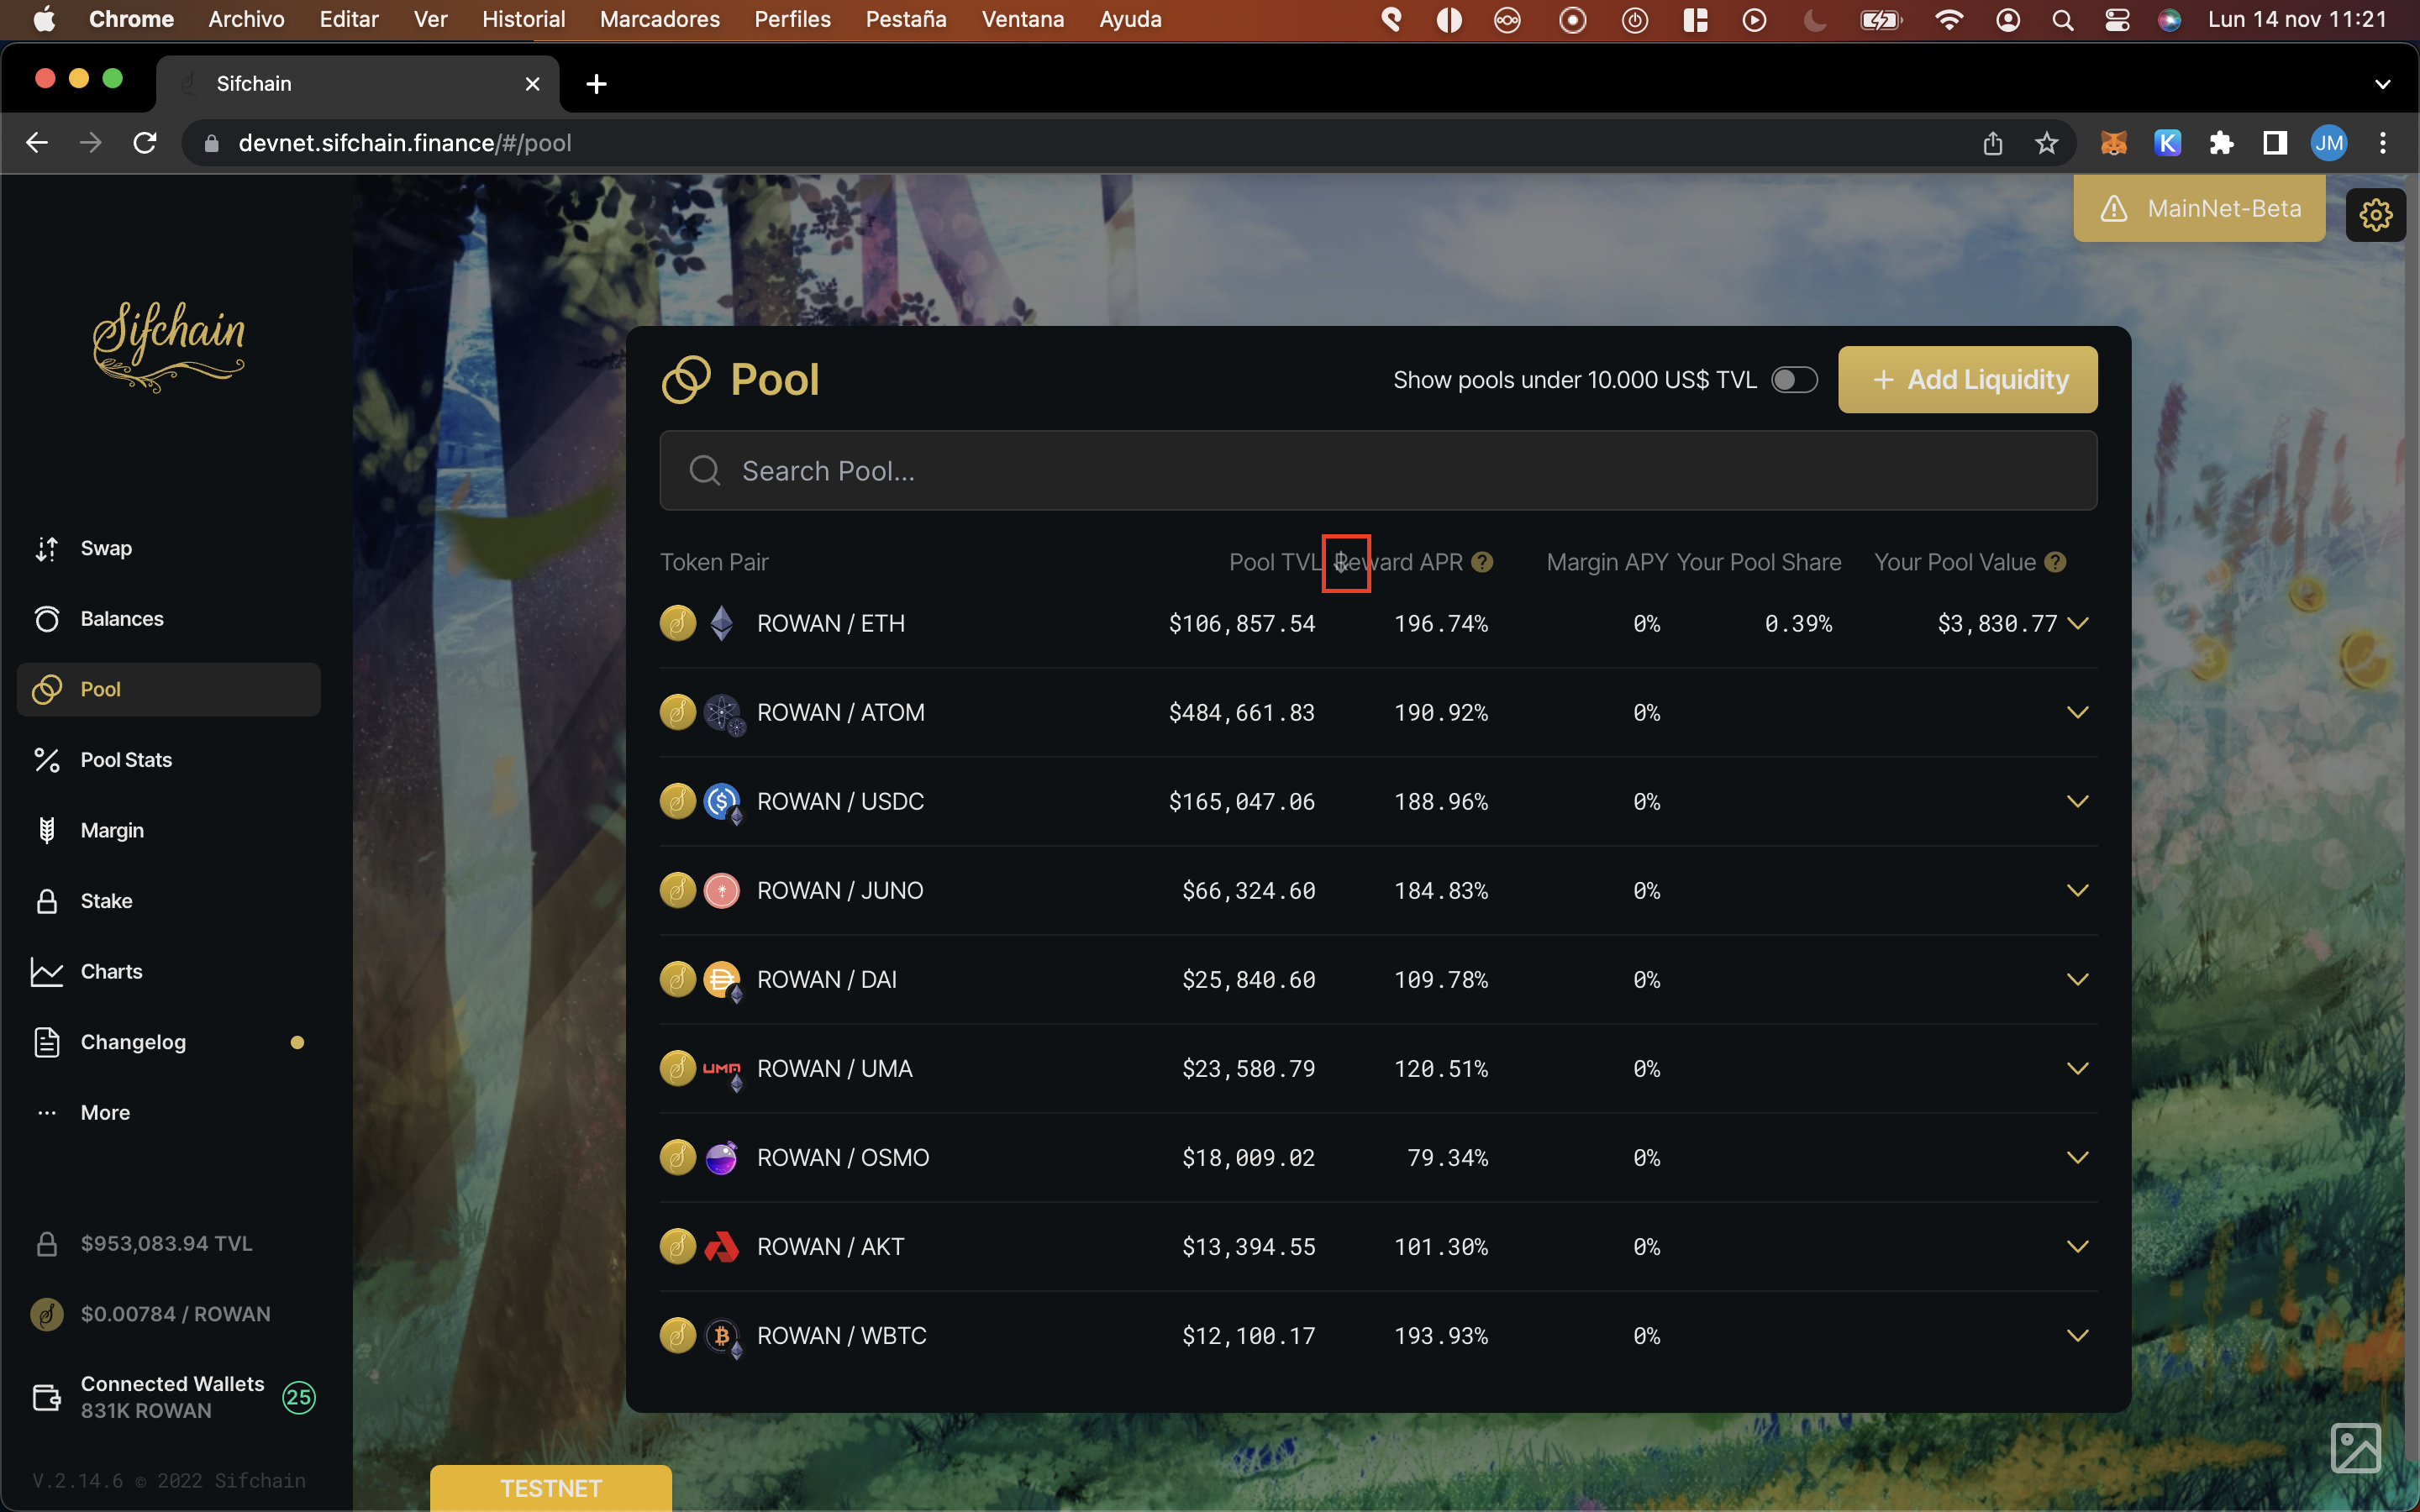The height and width of the screenshot is (1512, 2420).
Task: Click the MainNet-Beta warning badge
Action: coord(2199,208)
